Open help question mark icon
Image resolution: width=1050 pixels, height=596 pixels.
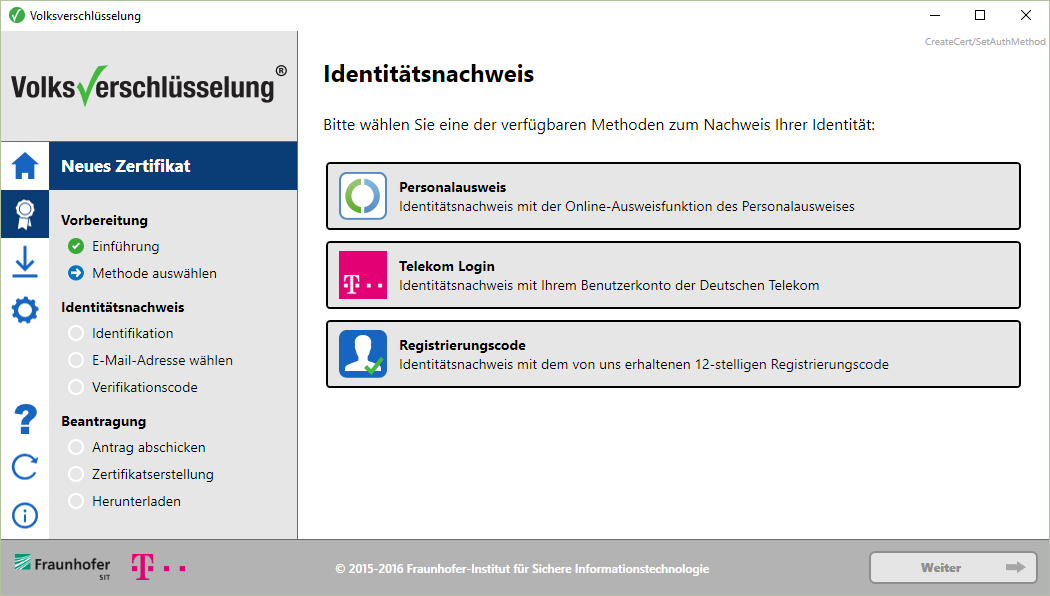click(25, 419)
